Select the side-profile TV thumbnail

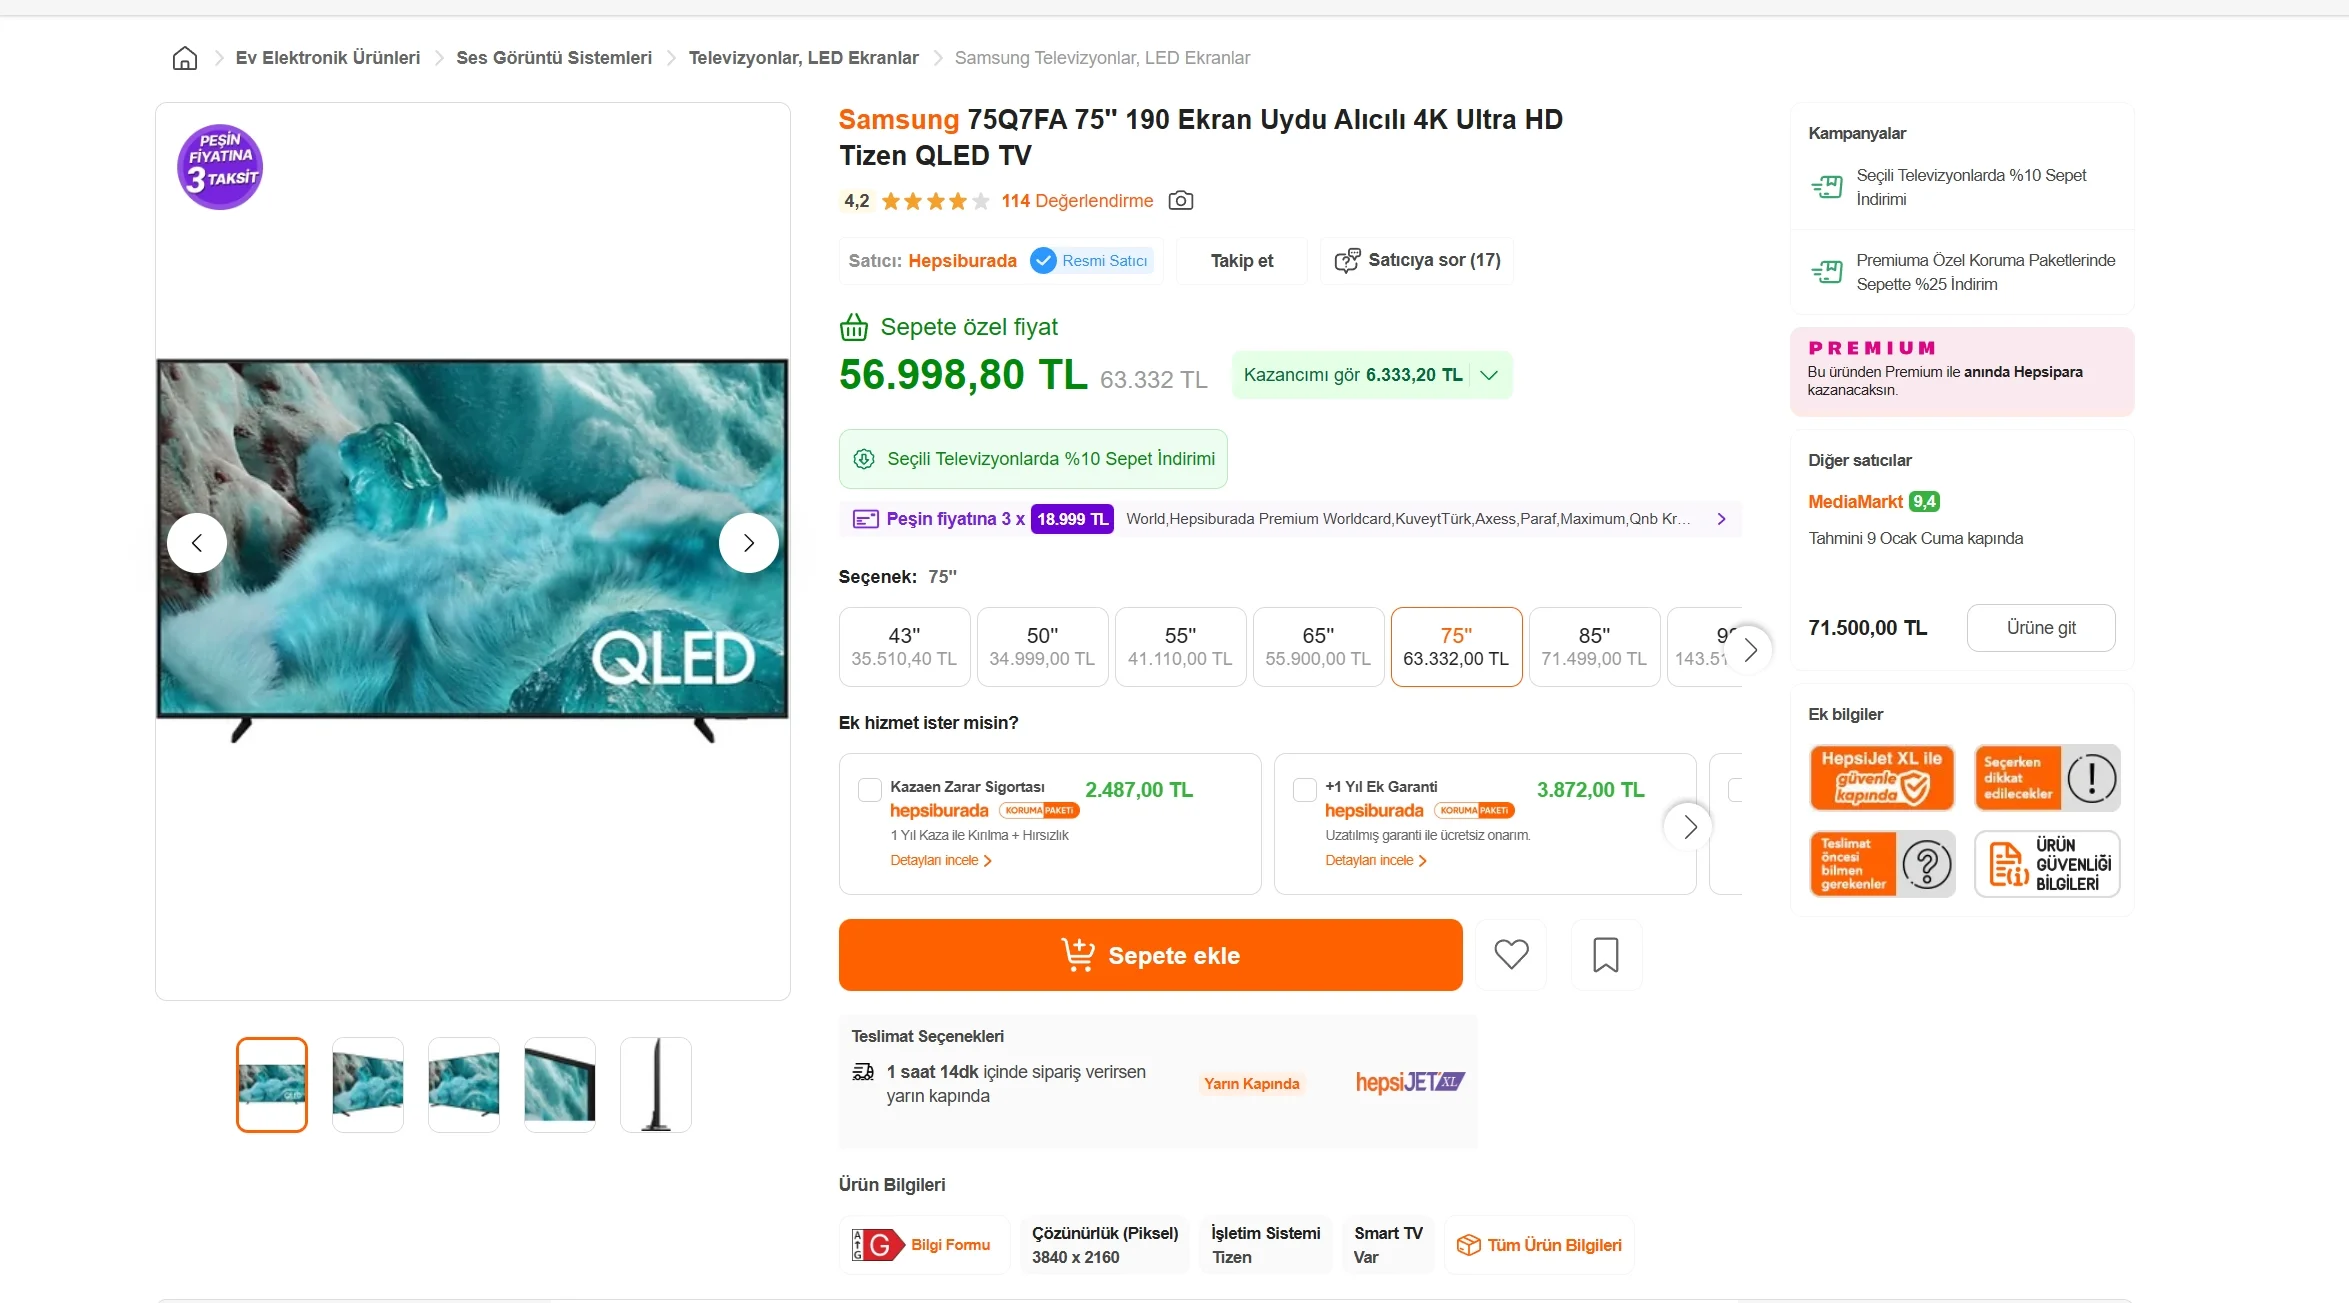pyautogui.click(x=656, y=1085)
